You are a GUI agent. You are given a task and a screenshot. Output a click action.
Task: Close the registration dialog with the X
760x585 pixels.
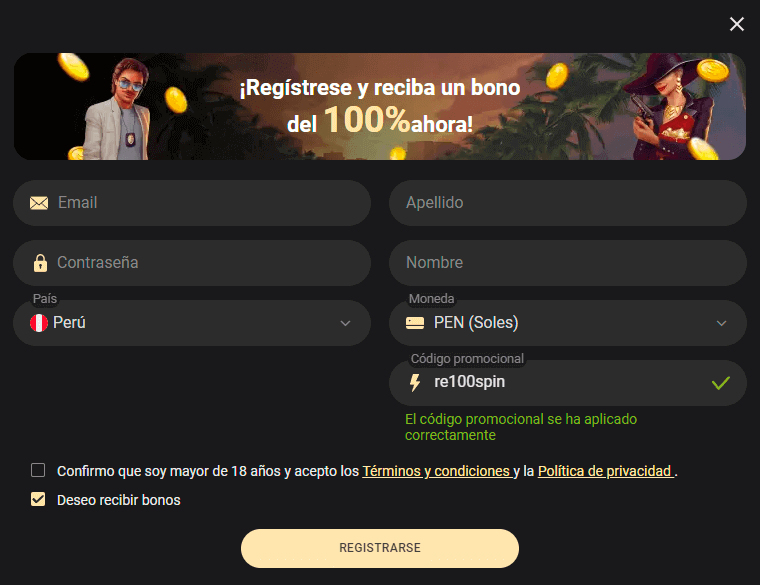(x=737, y=24)
